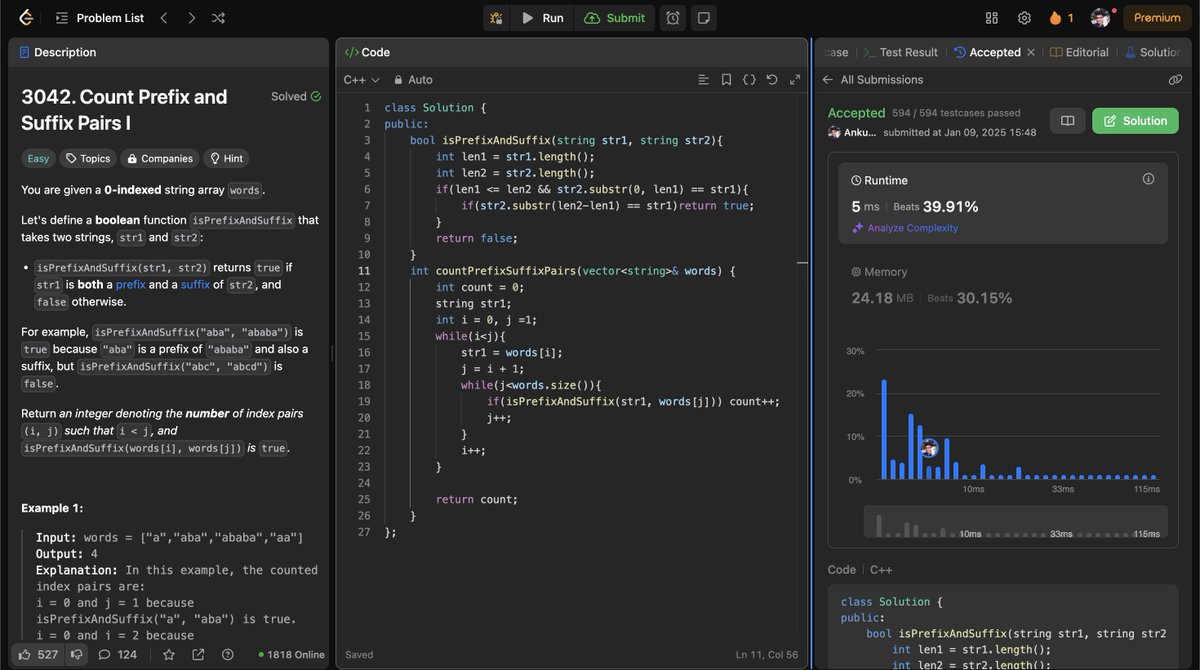The image size is (1200, 670).
Task: Click the green Solution button
Action: coord(1135,121)
